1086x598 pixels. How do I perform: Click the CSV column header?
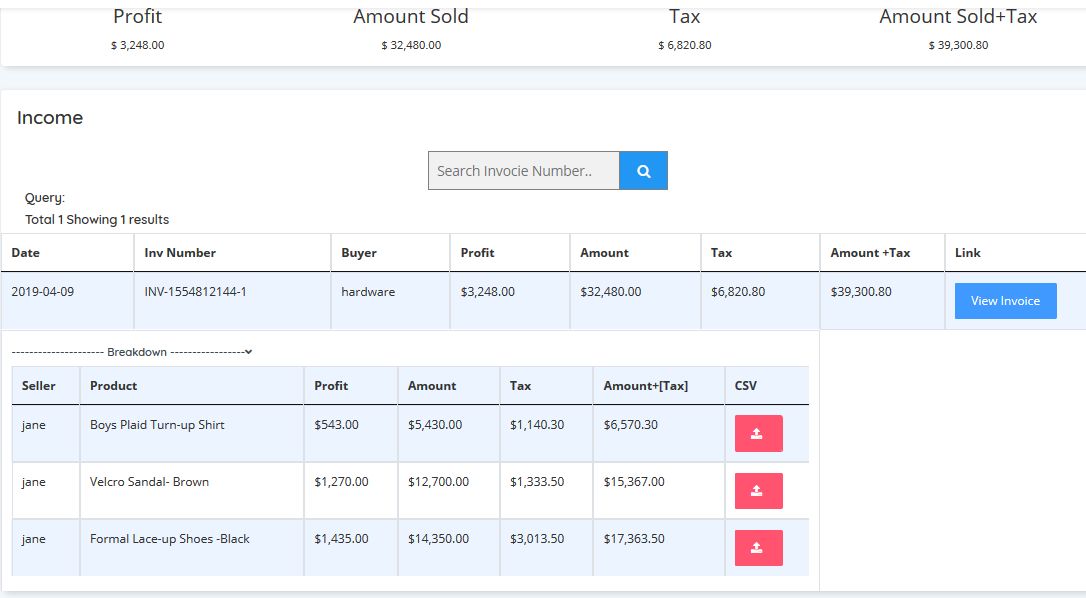pos(746,386)
